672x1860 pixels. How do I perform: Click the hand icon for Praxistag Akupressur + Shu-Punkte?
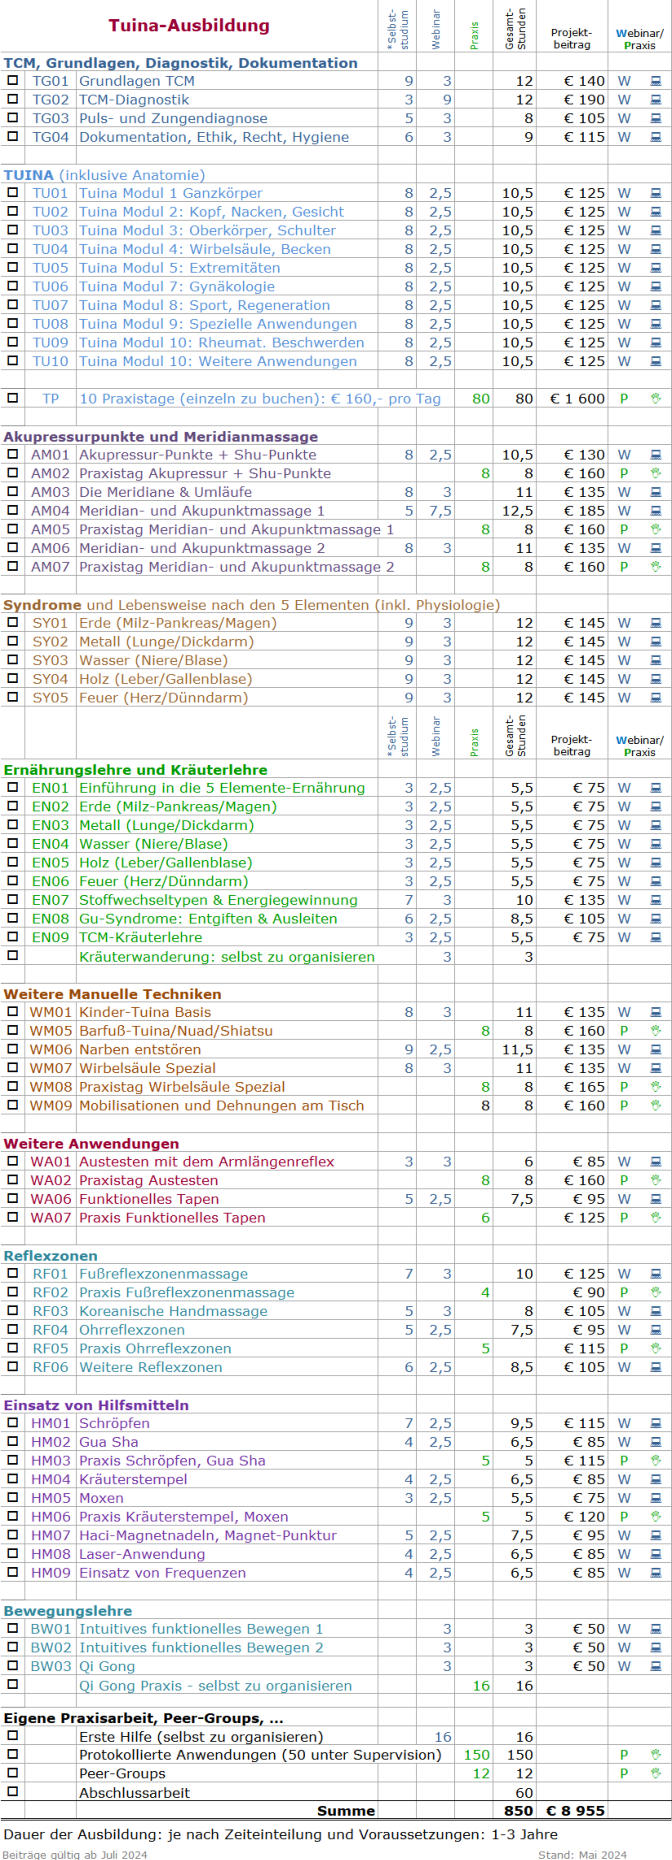pyautogui.click(x=656, y=473)
